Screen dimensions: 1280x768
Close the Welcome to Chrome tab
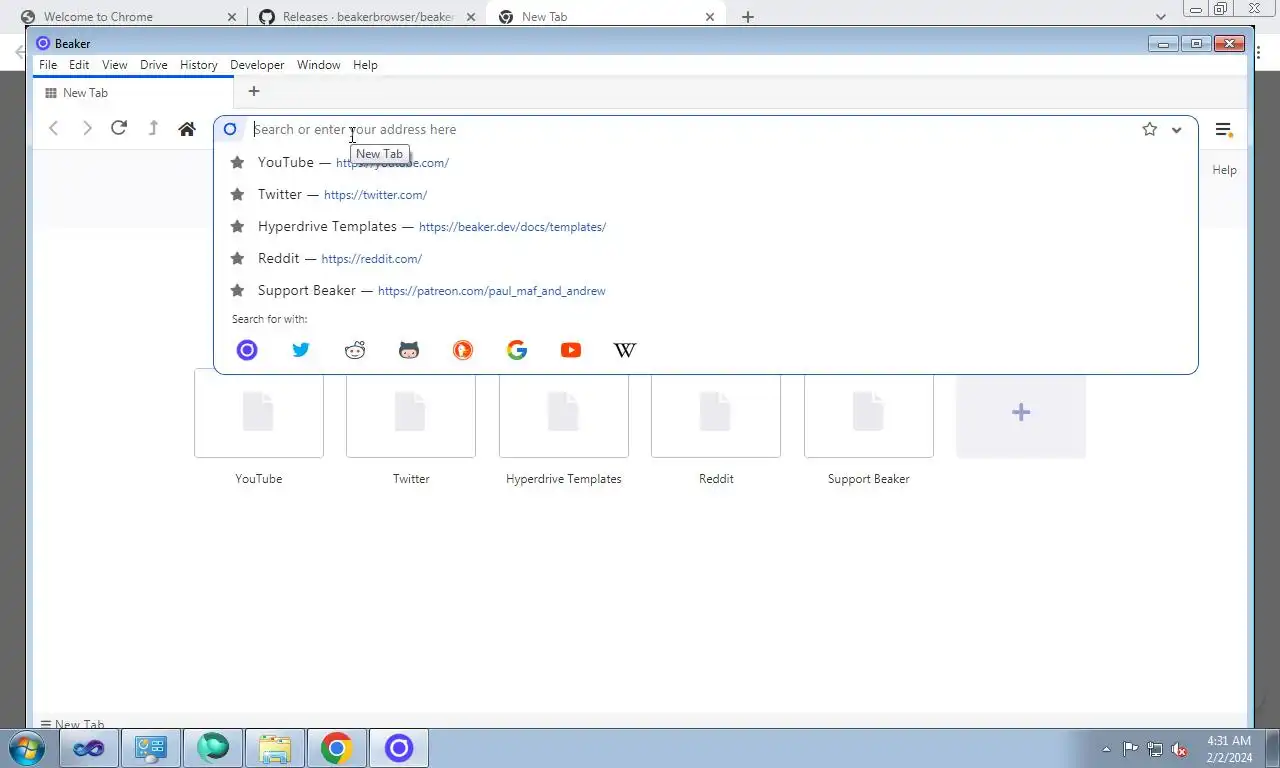(x=232, y=17)
